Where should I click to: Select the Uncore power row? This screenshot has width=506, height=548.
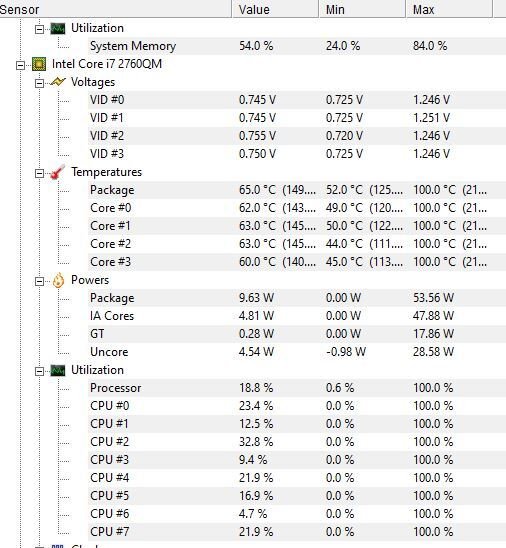coord(297,352)
